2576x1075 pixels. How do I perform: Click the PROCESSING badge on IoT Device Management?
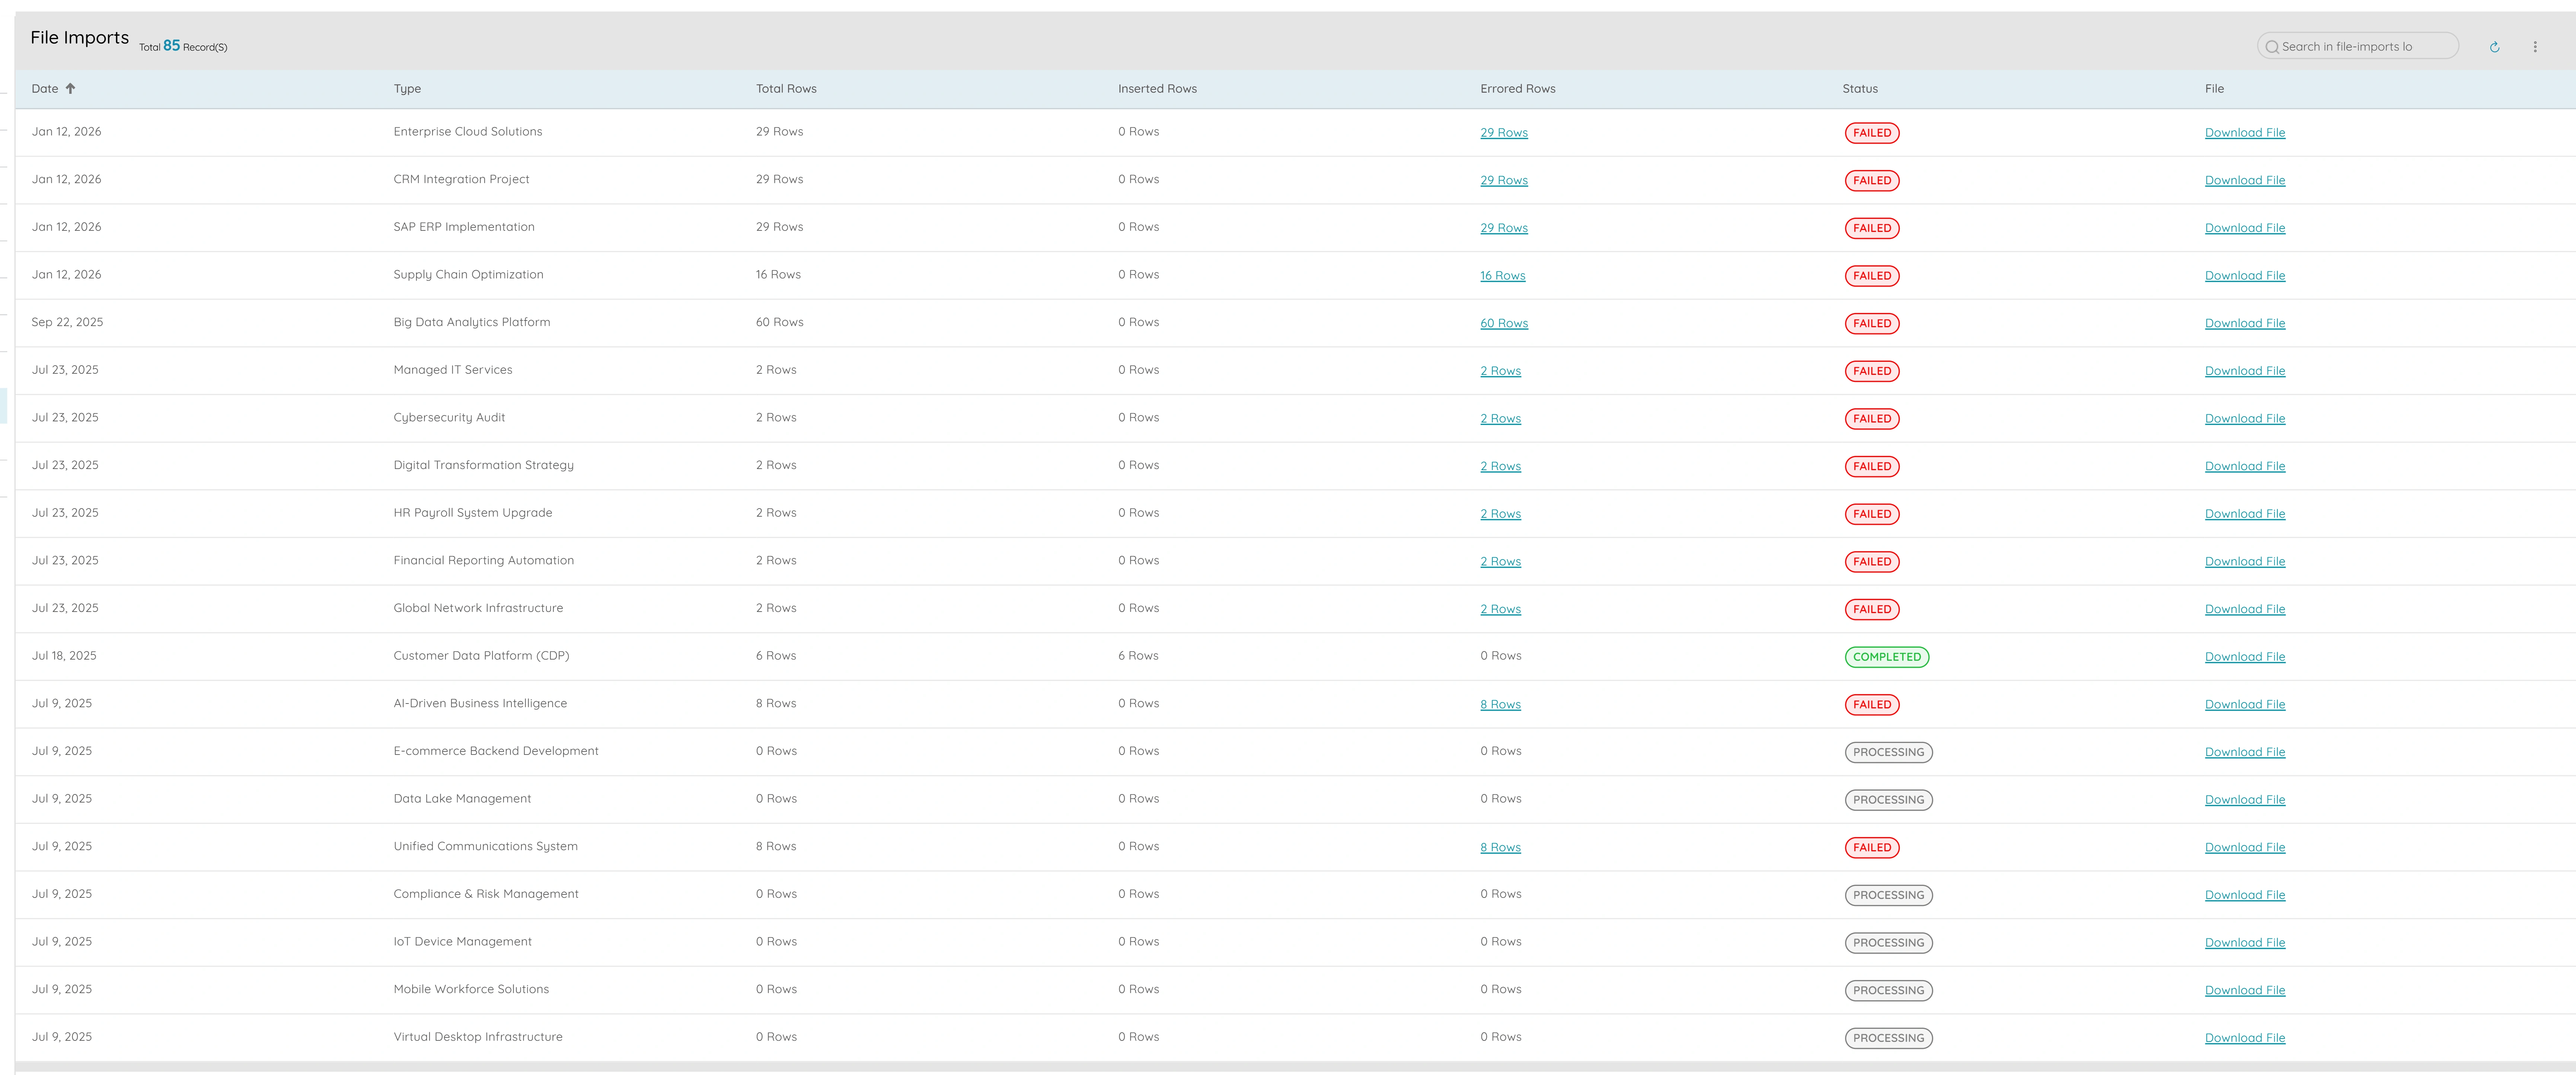pyautogui.click(x=1888, y=942)
